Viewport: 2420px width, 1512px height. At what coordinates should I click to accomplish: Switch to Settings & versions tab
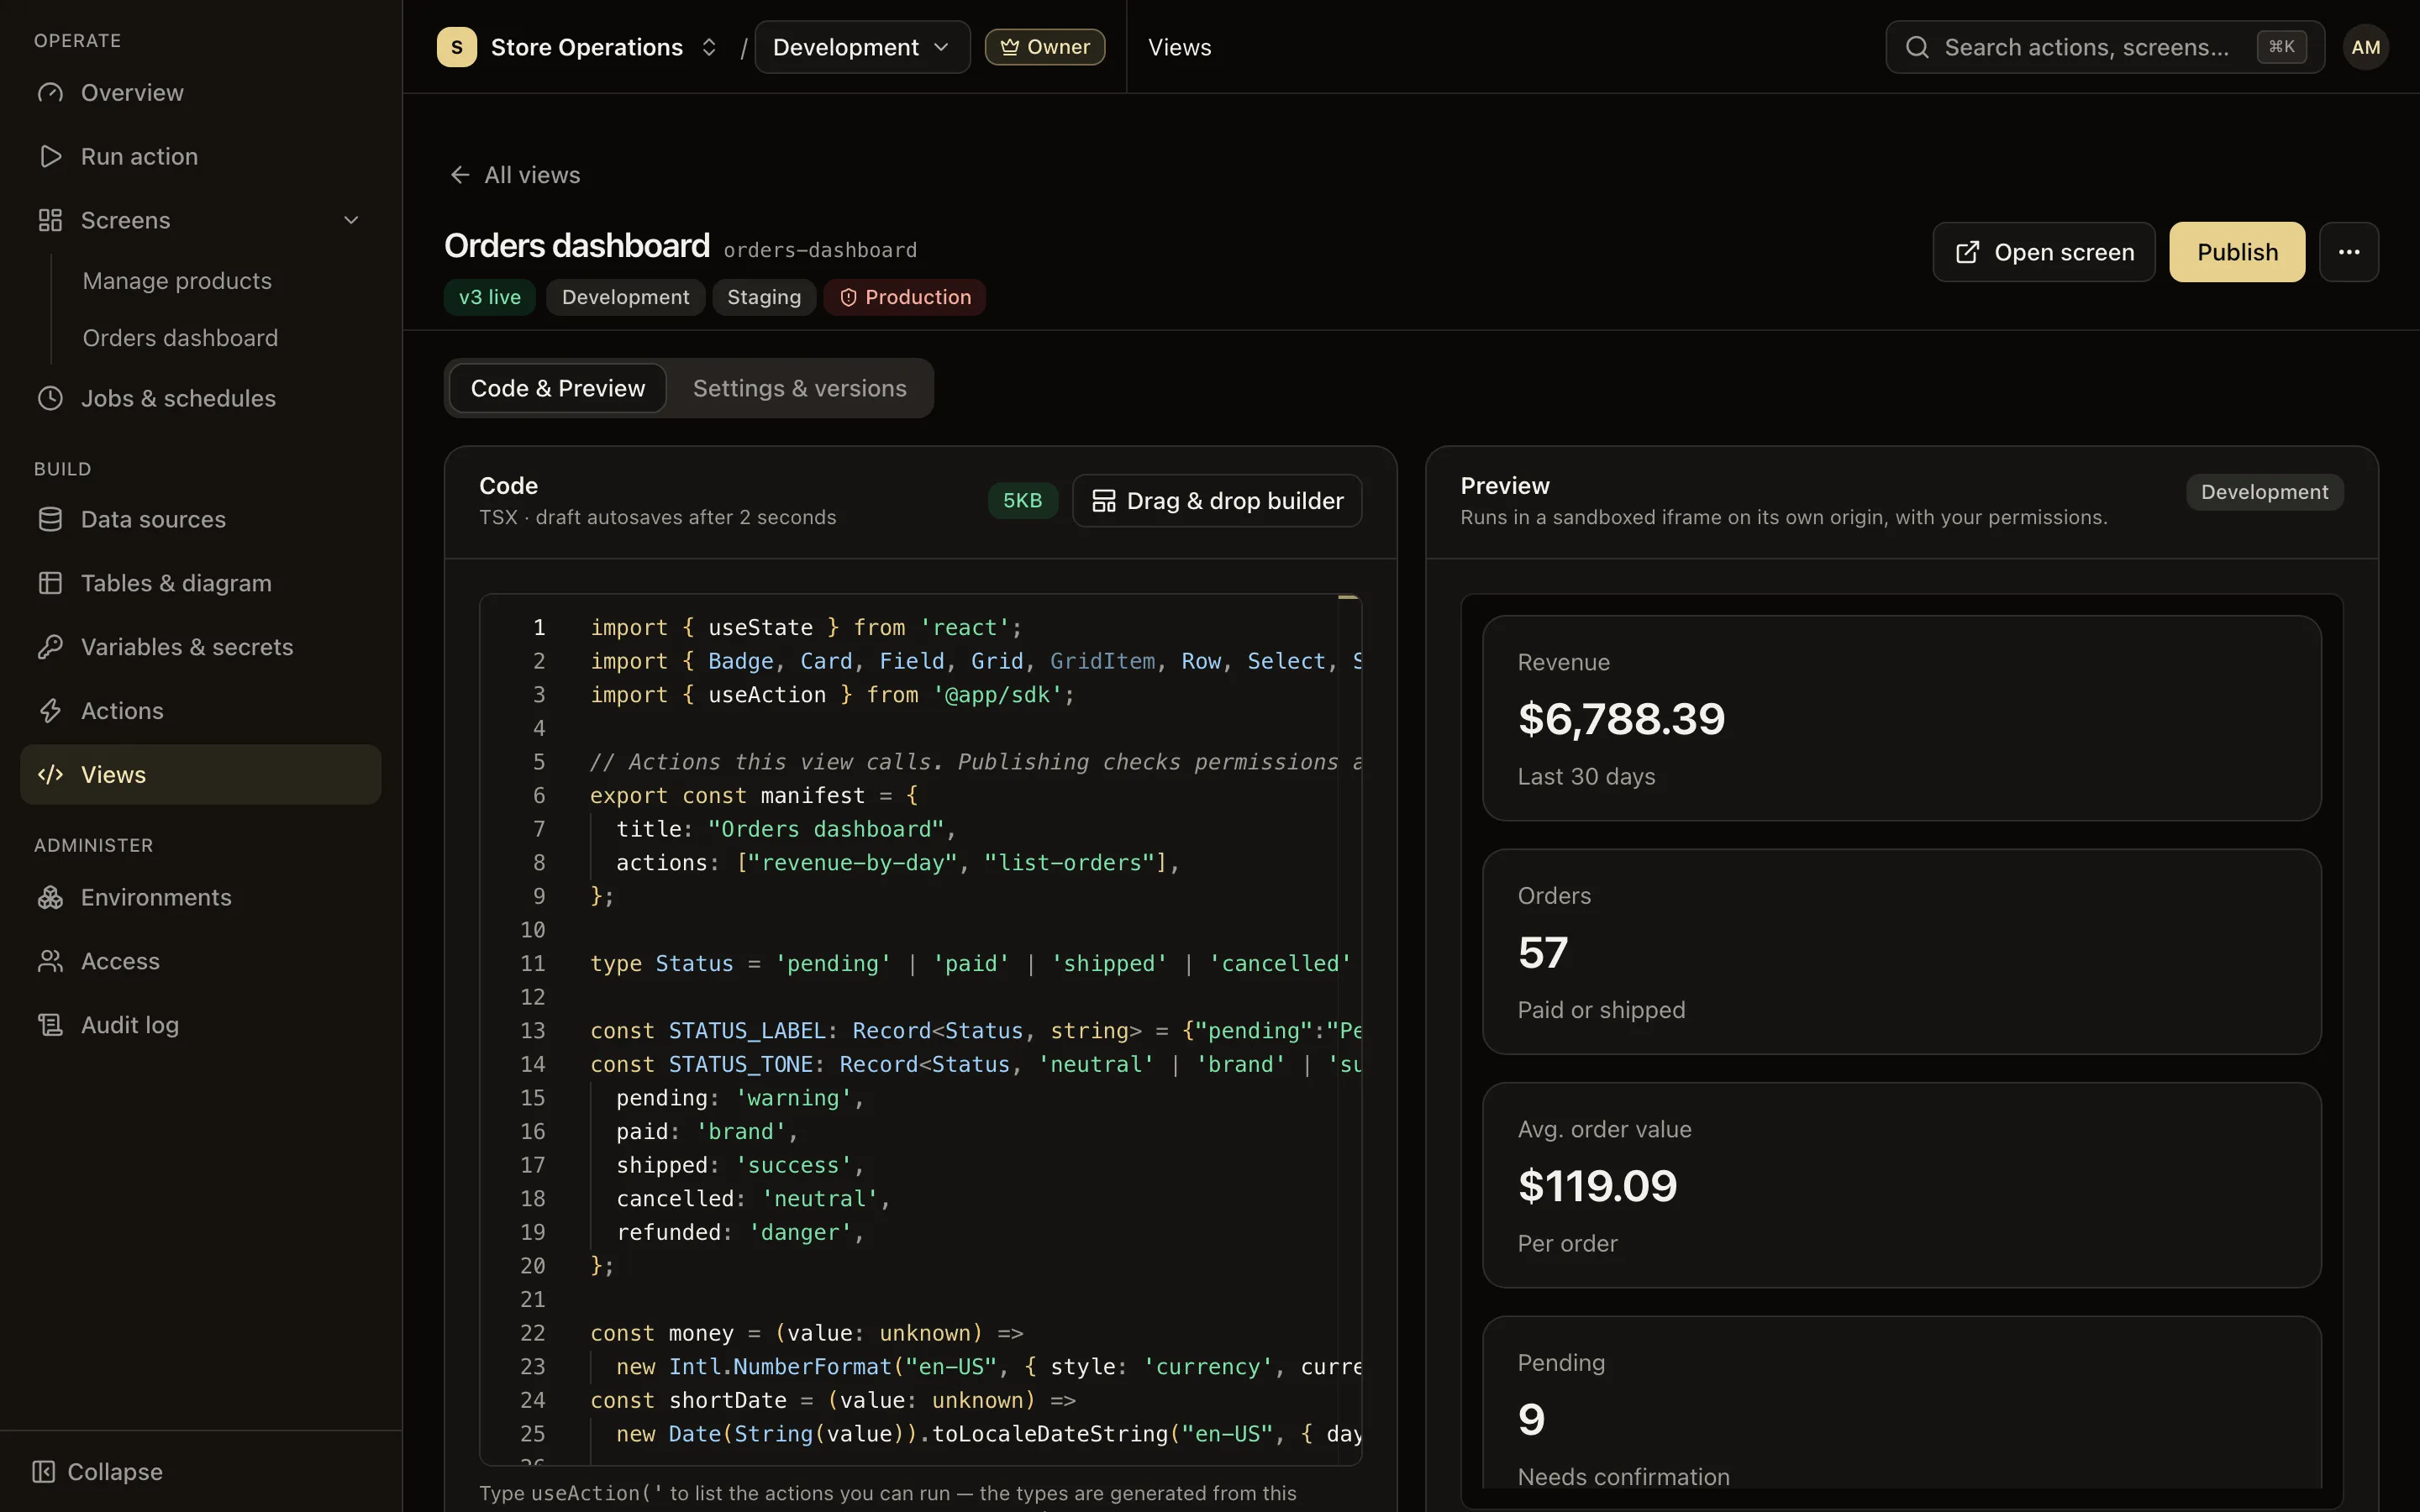pyautogui.click(x=800, y=388)
